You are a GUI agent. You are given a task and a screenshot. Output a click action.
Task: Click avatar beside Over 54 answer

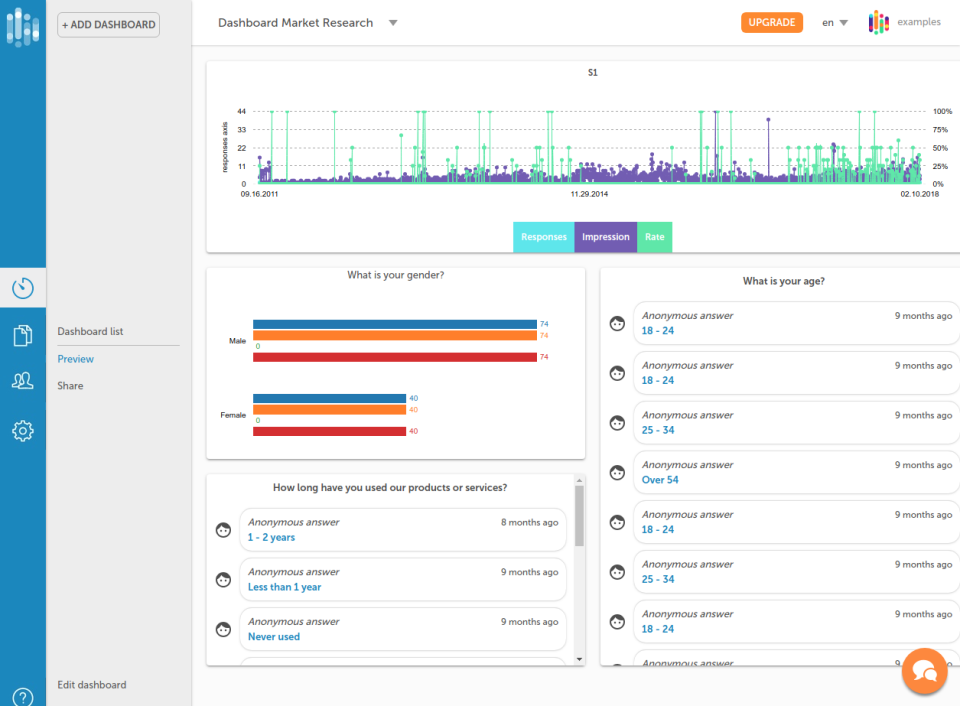point(617,472)
